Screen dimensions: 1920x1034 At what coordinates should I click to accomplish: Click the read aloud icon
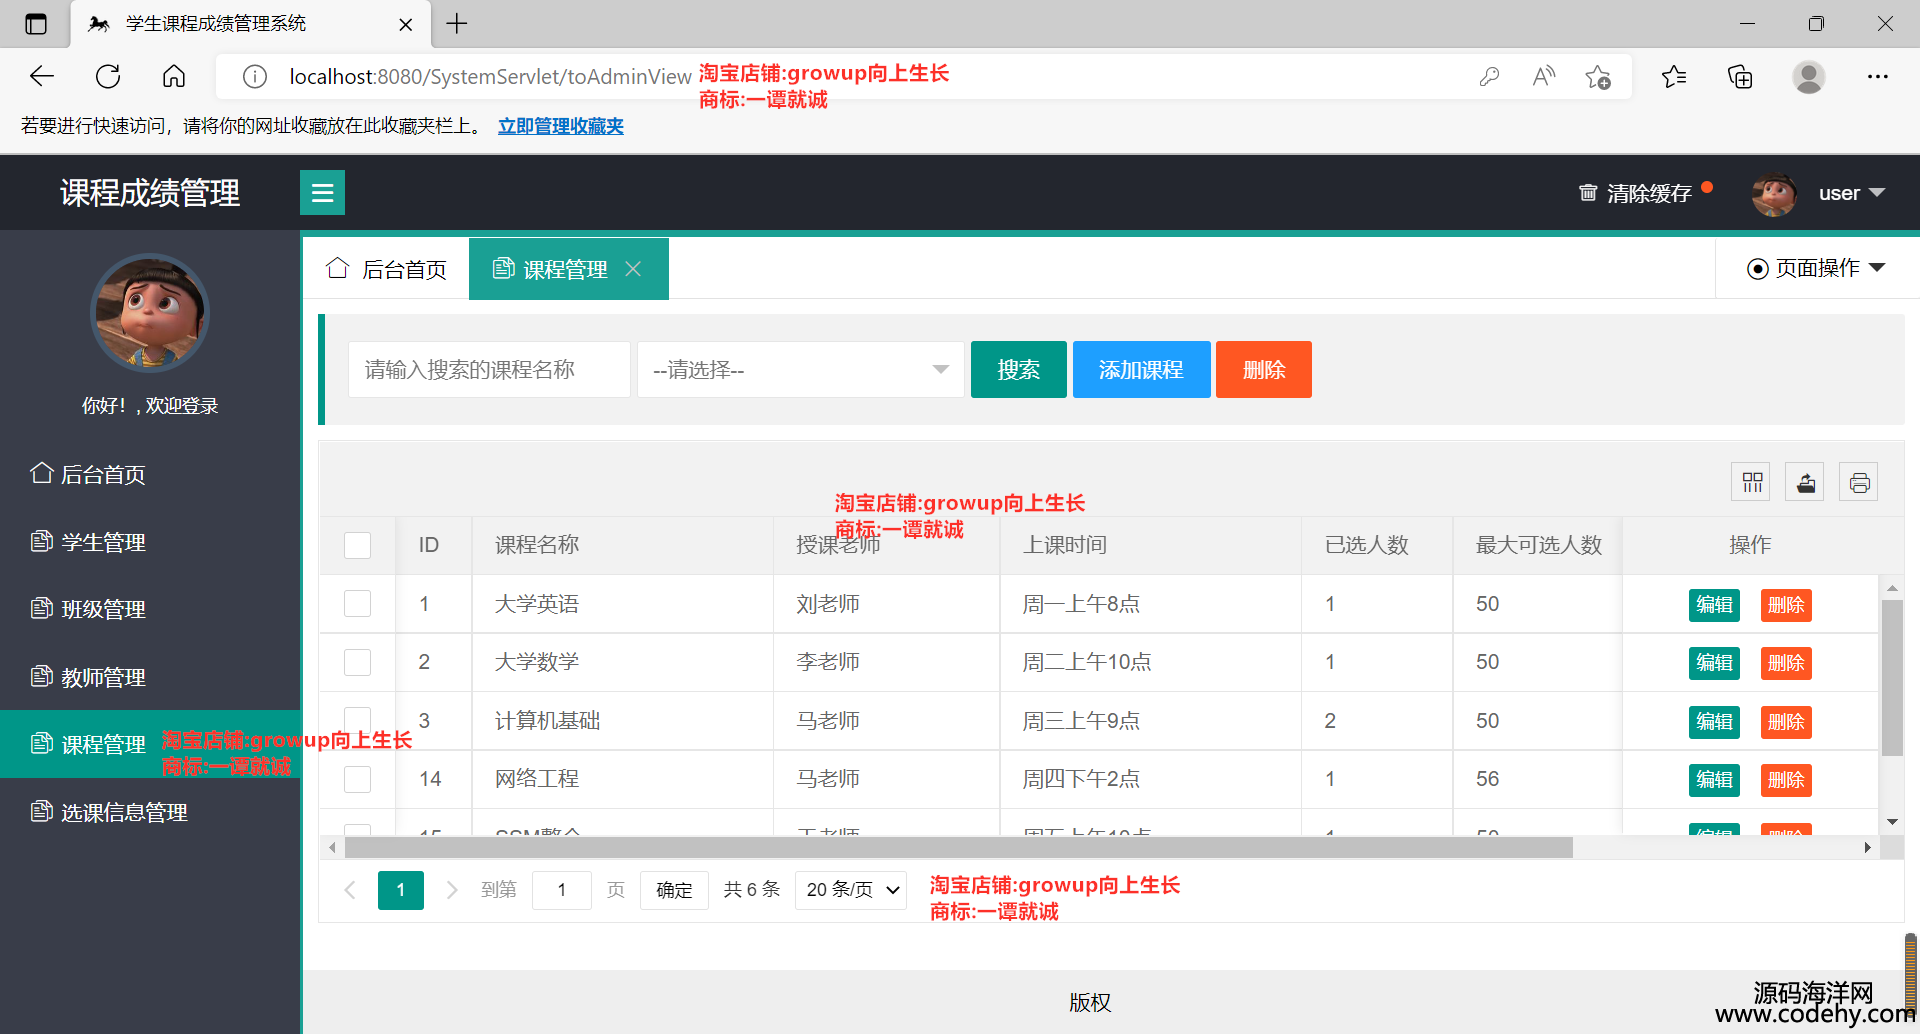1543,76
